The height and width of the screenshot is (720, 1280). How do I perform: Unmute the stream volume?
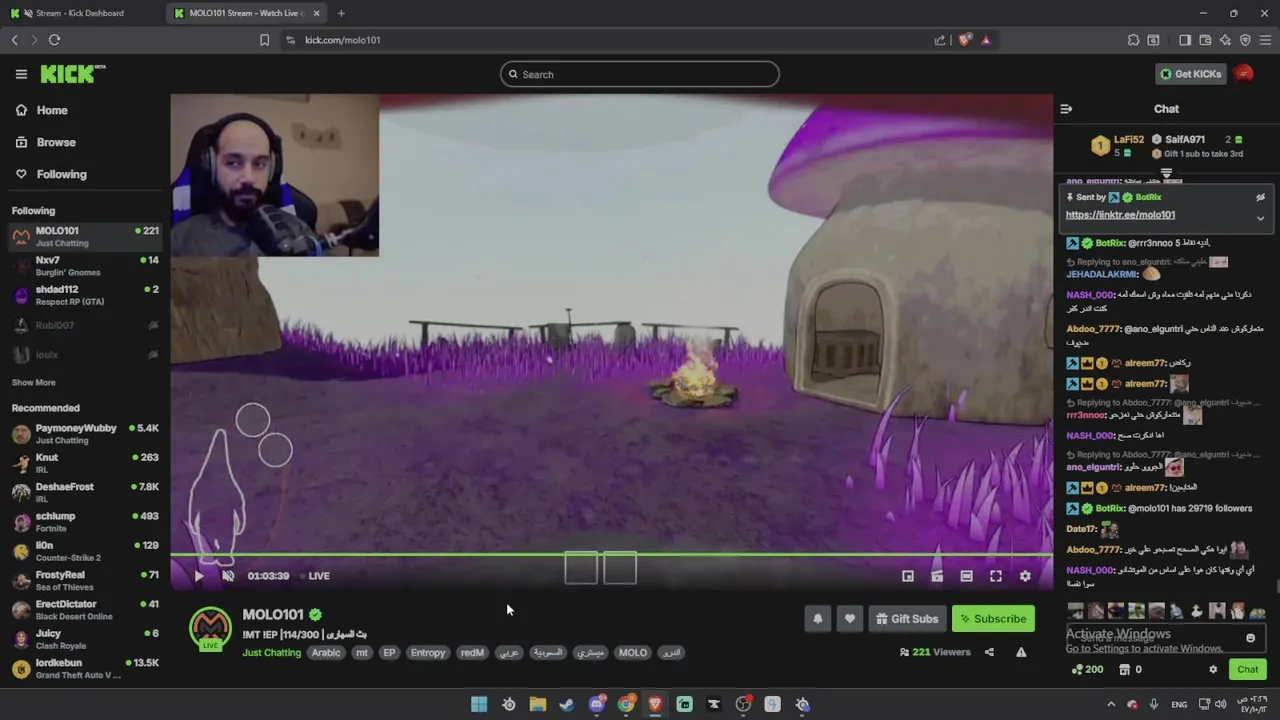tap(228, 576)
